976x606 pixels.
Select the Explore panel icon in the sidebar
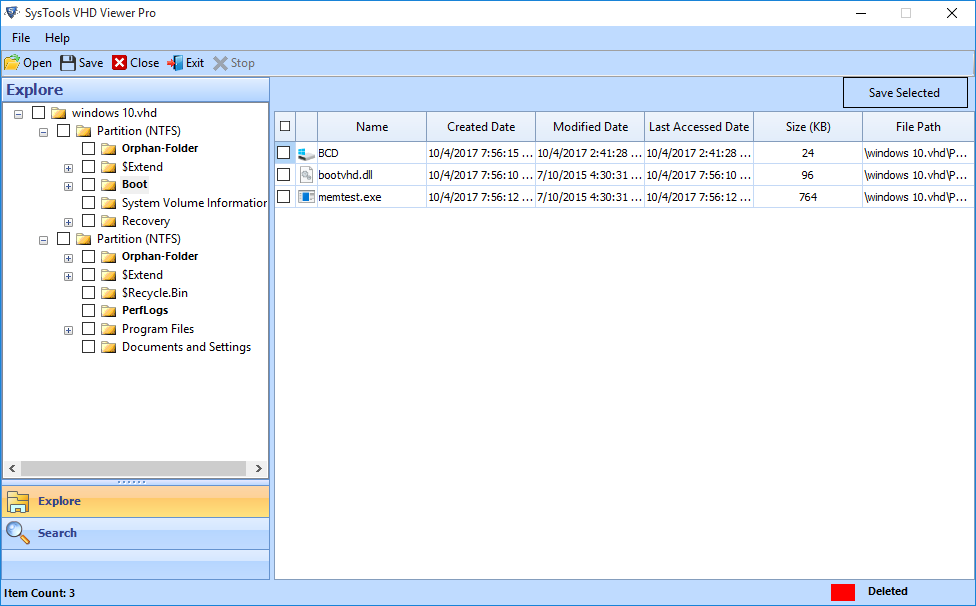tap(17, 501)
